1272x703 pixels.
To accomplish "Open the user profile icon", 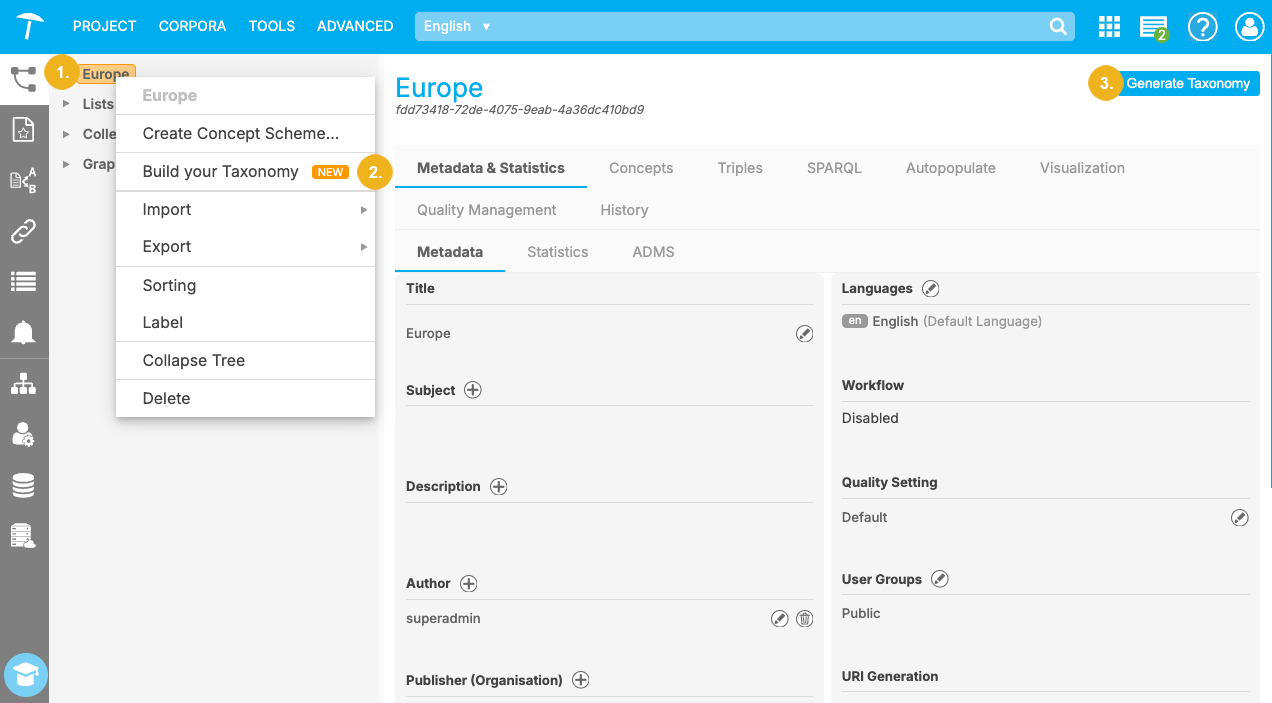I will (x=1249, y=27).
